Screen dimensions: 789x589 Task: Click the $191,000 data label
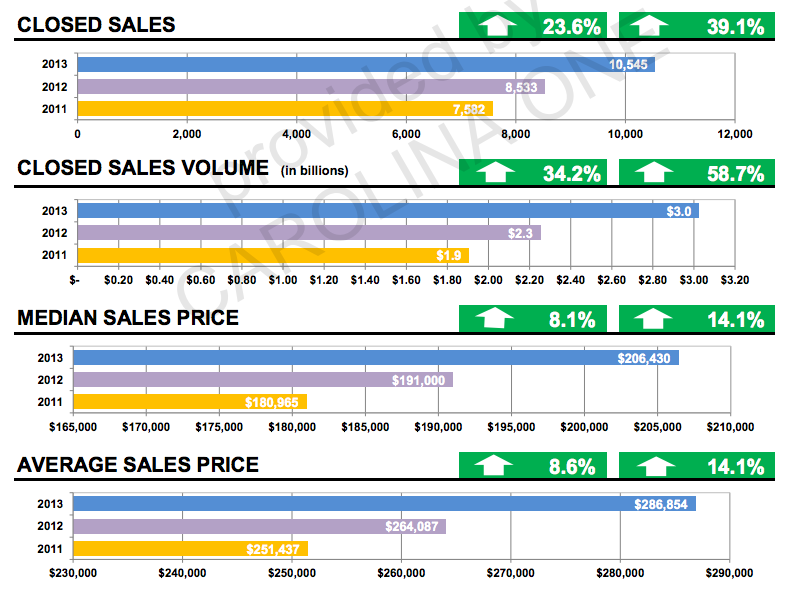[x=420, y=380]
